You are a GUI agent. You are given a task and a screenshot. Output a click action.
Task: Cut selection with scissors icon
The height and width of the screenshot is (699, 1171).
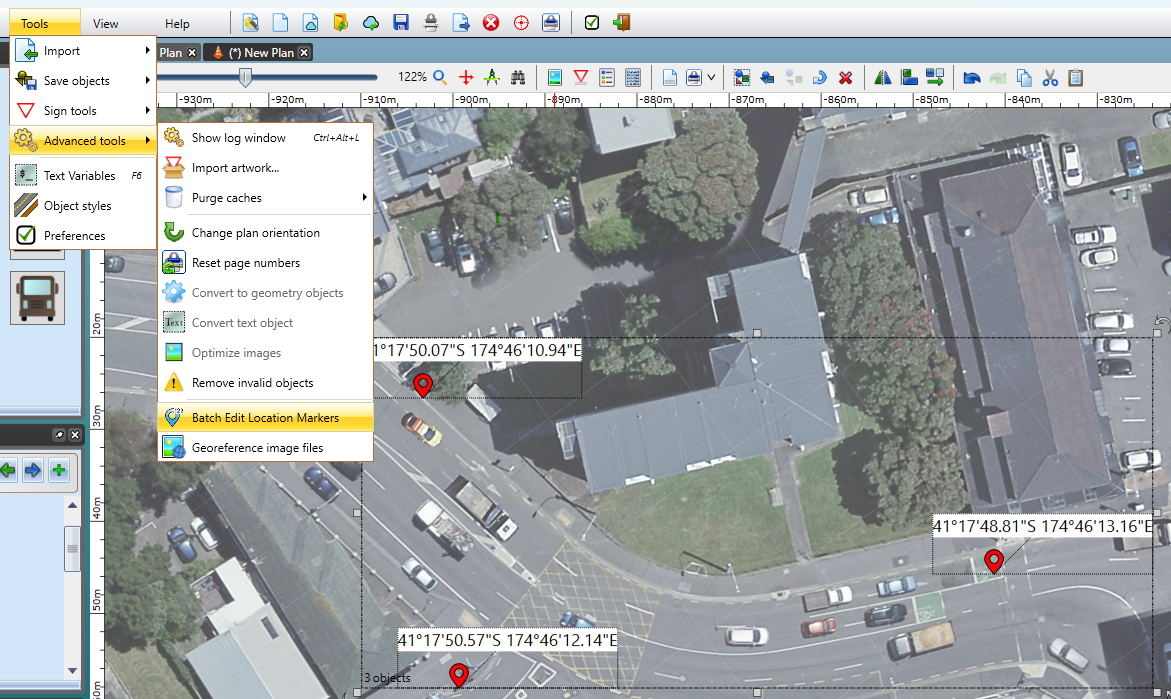(x=1050, y=77)
